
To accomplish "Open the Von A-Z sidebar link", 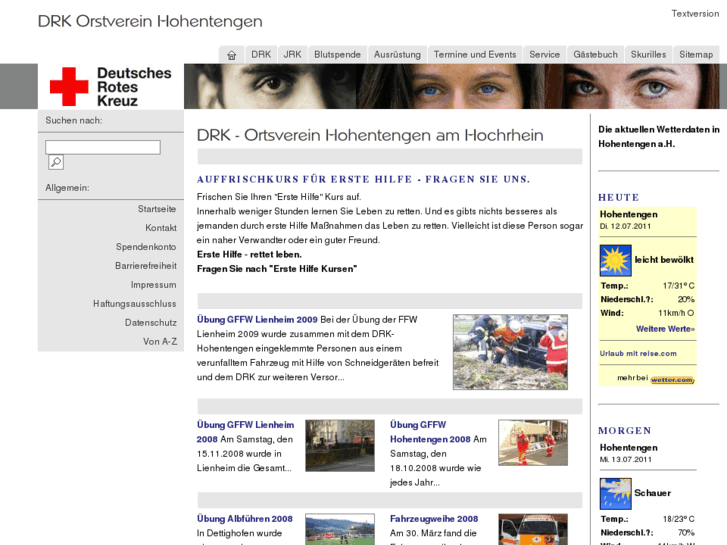I will (x=160, y=342).
